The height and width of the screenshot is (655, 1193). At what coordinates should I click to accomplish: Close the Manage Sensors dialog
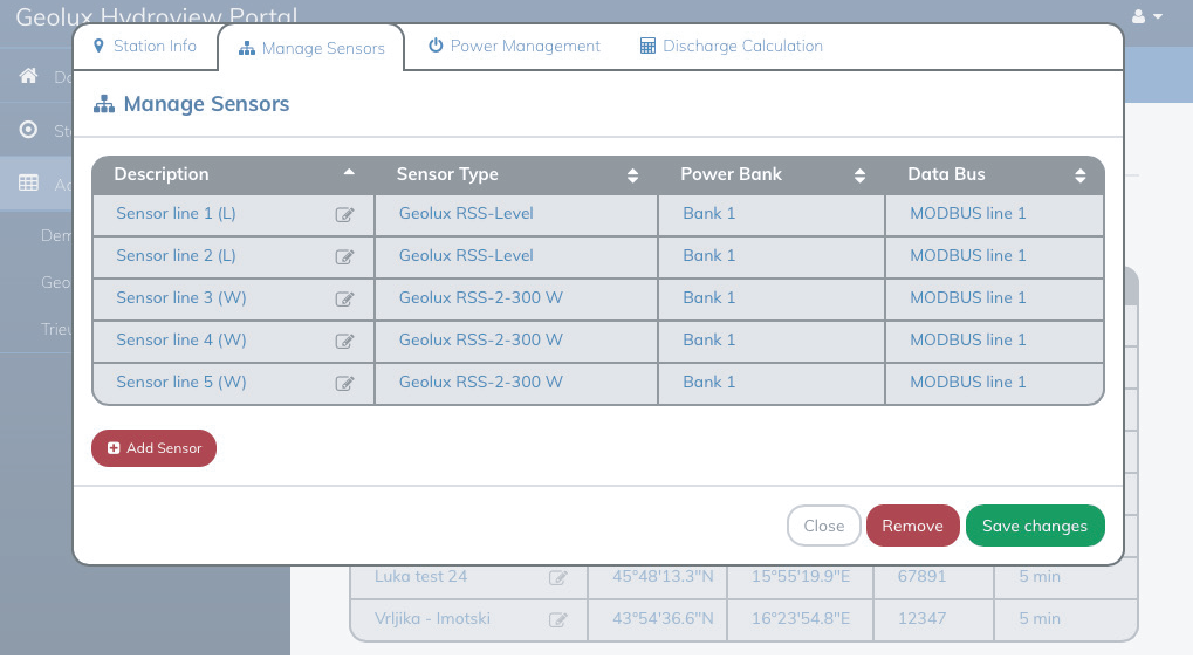pyautogui.click(x=824, y=526)
